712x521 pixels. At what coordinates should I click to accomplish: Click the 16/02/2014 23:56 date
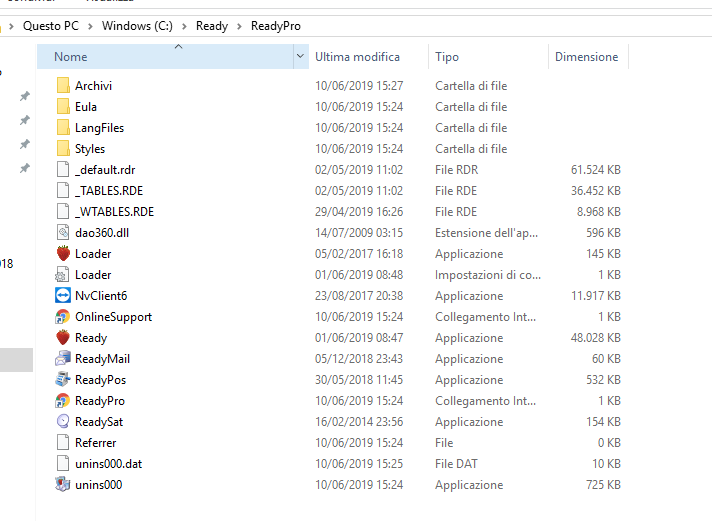tap(359, 422)
